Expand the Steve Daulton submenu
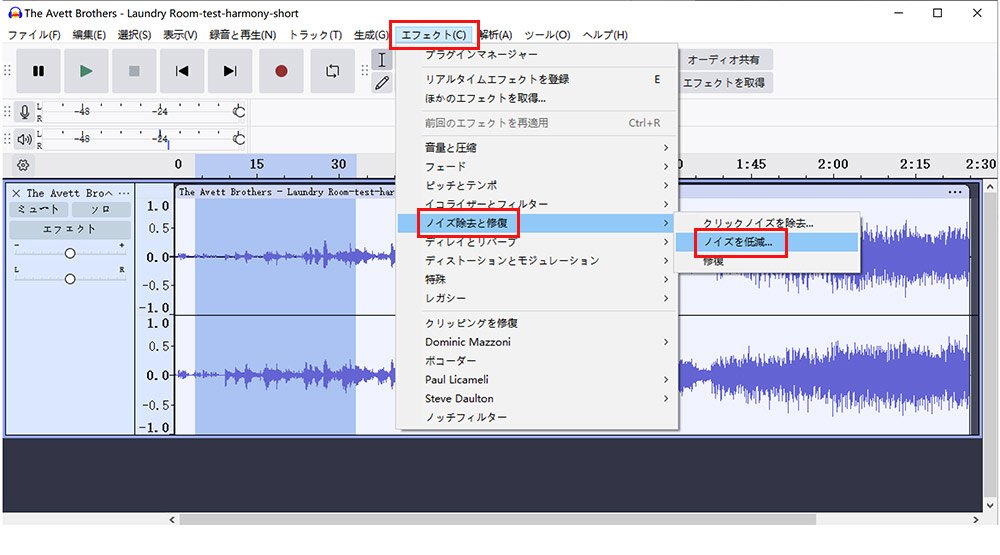 click(x=536, y=398)
